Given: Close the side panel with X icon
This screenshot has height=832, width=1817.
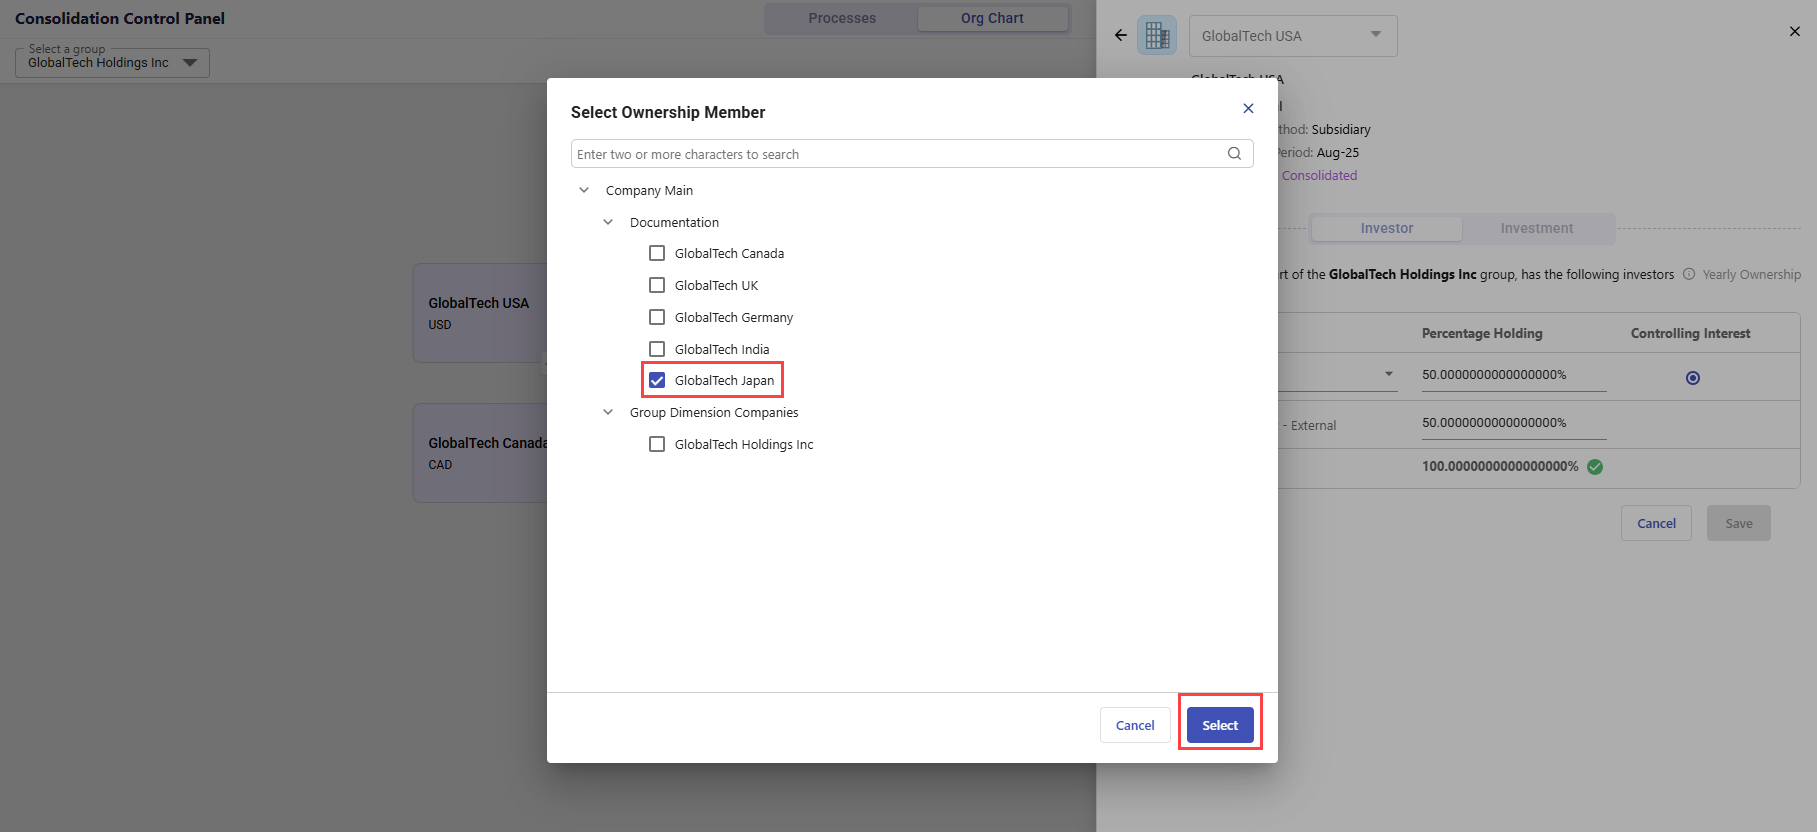Looking at the screenshot, I should (1794, 32).
